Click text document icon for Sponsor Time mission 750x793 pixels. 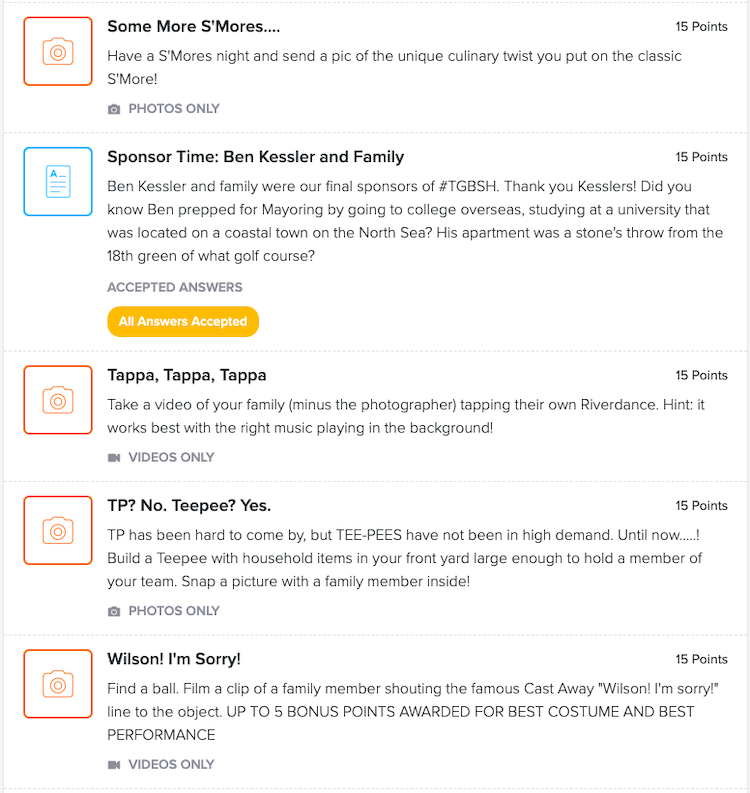point(58,182)
